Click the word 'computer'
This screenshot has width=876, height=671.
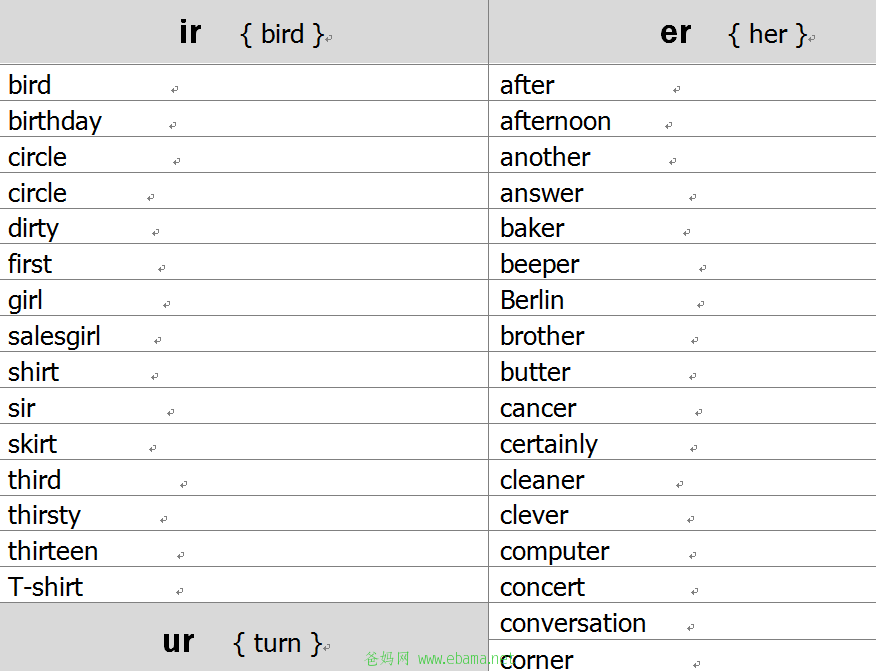coord(554,552)
